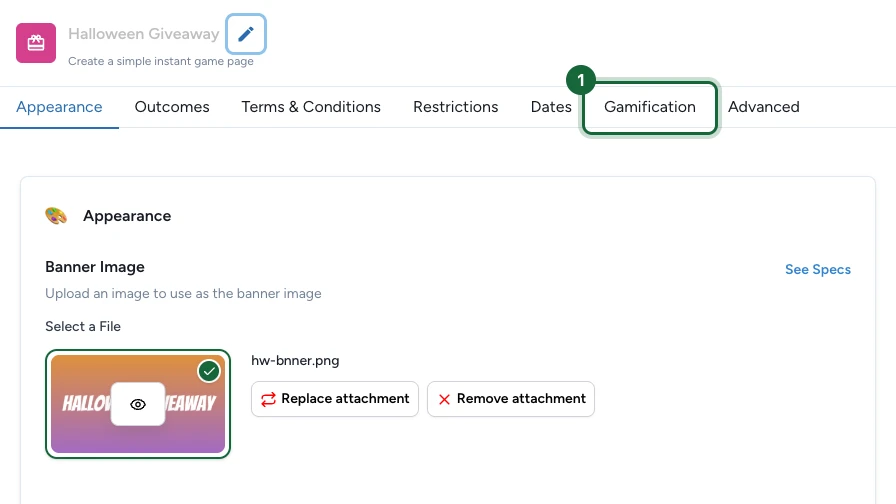Open the Gamification tab
Screen dimensions: 896x504
[650, 107]
